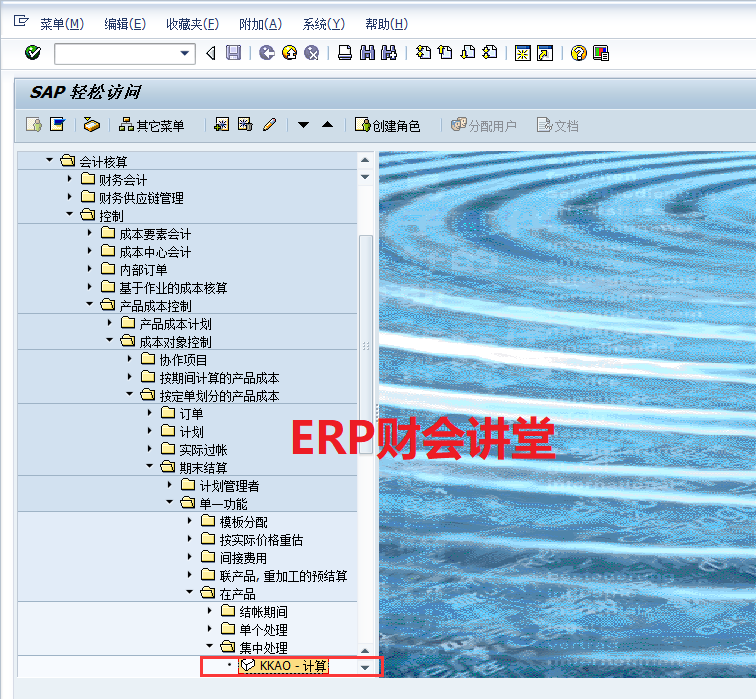The image size is (756, 699).
Task: Open the 系统 menu
Action: pyautogui.click(x=323, y=24)
